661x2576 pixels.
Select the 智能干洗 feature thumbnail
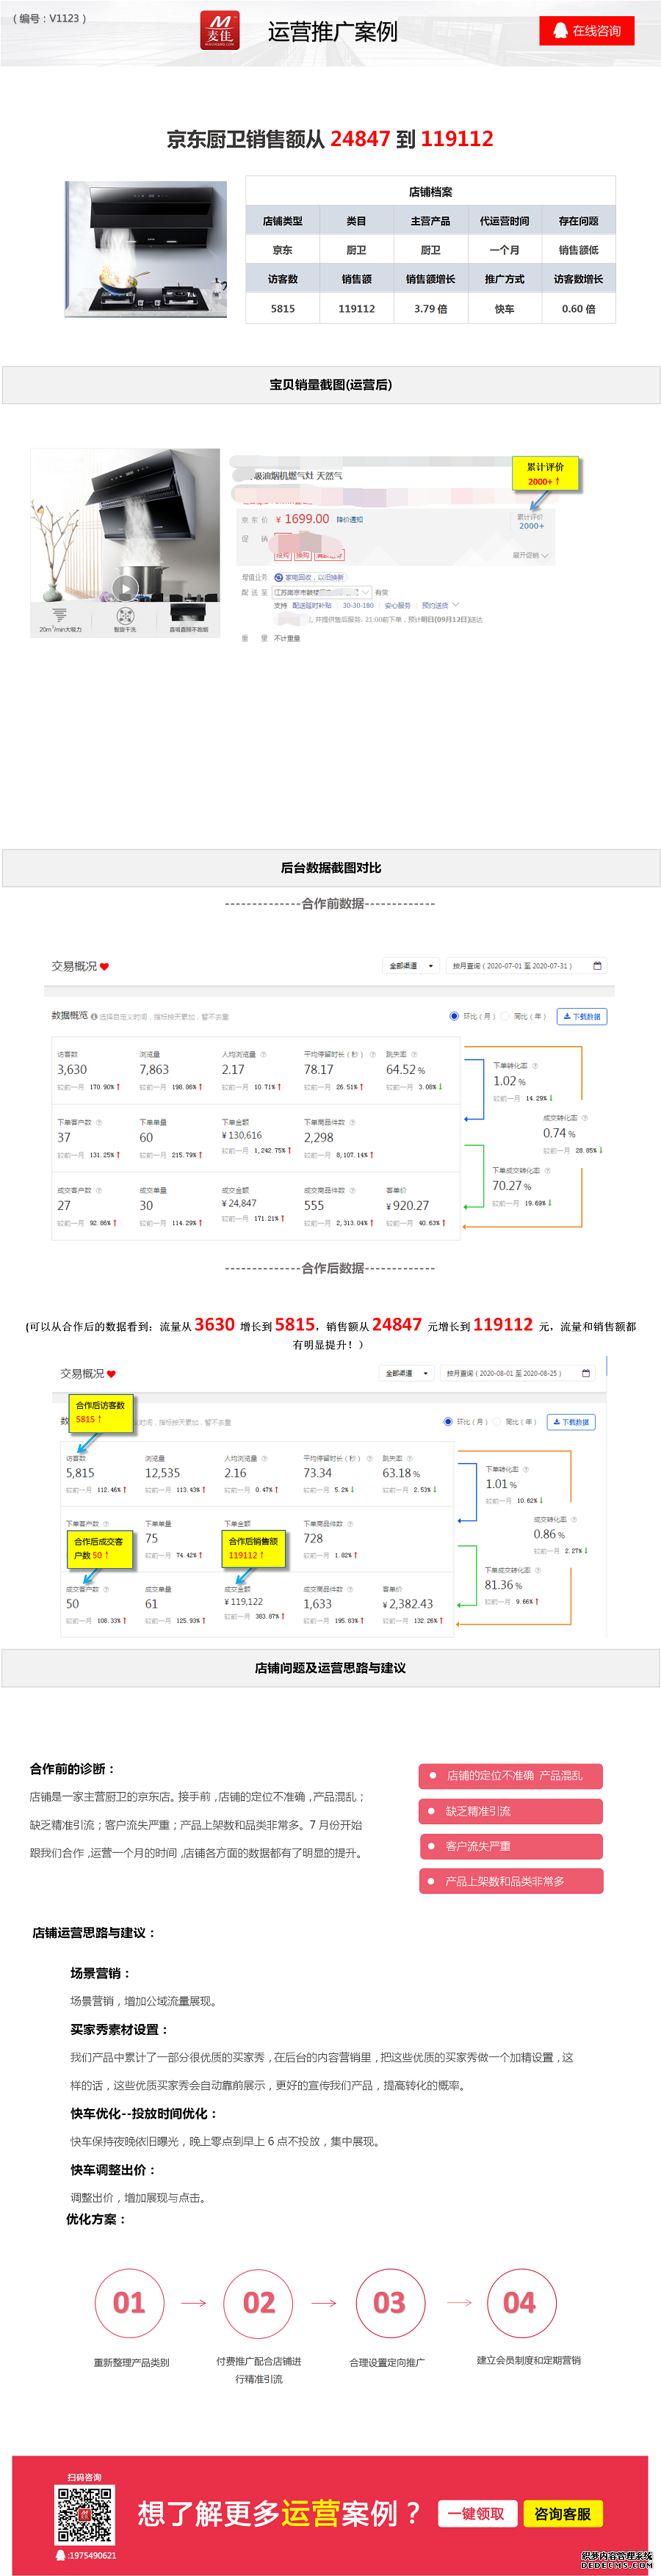click(125, 620)
